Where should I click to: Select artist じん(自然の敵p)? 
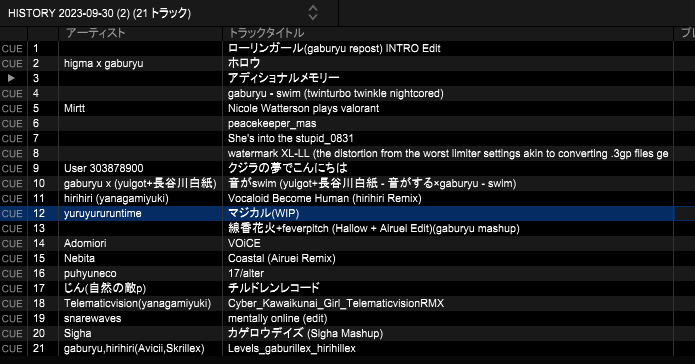[x=105, y=288]
